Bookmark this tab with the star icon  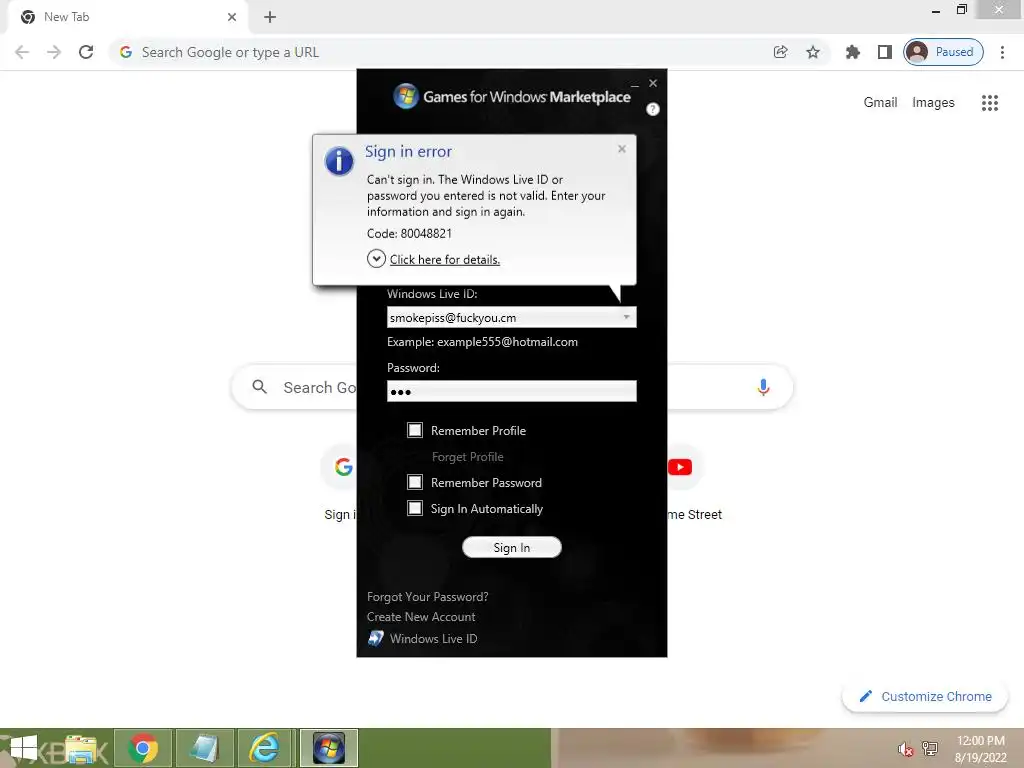[812, 52]
